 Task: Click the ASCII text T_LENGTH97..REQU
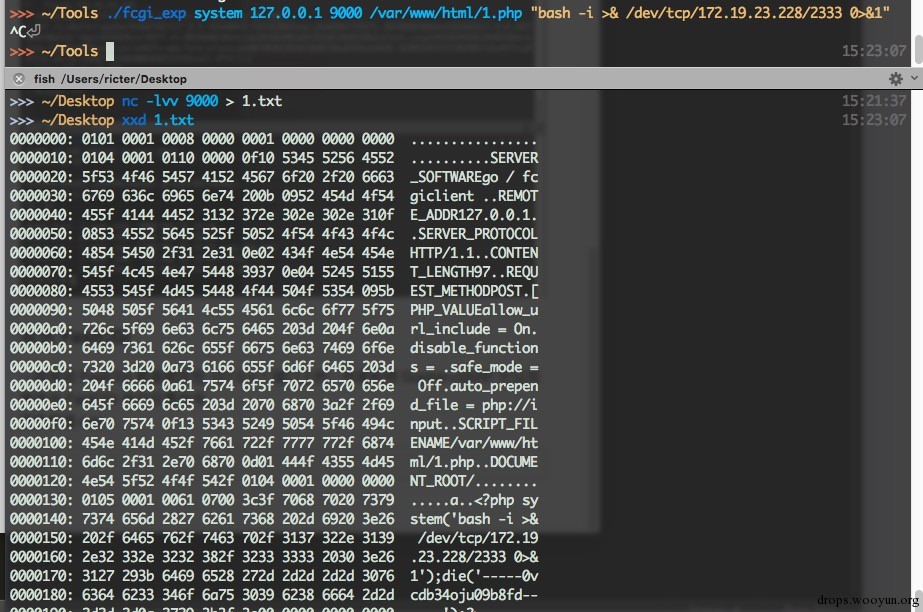click(474, 272)
